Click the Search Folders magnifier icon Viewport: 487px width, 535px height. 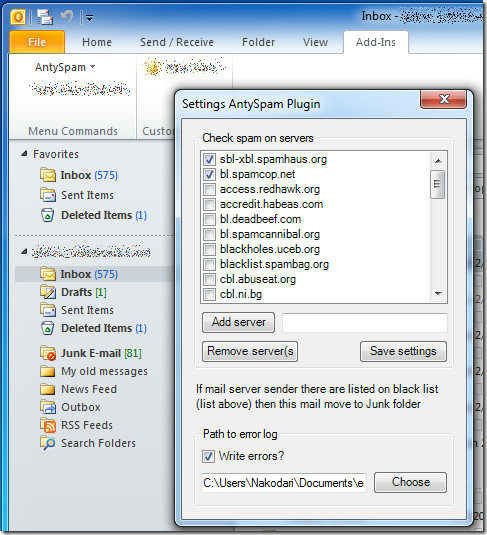coord(48,443)
